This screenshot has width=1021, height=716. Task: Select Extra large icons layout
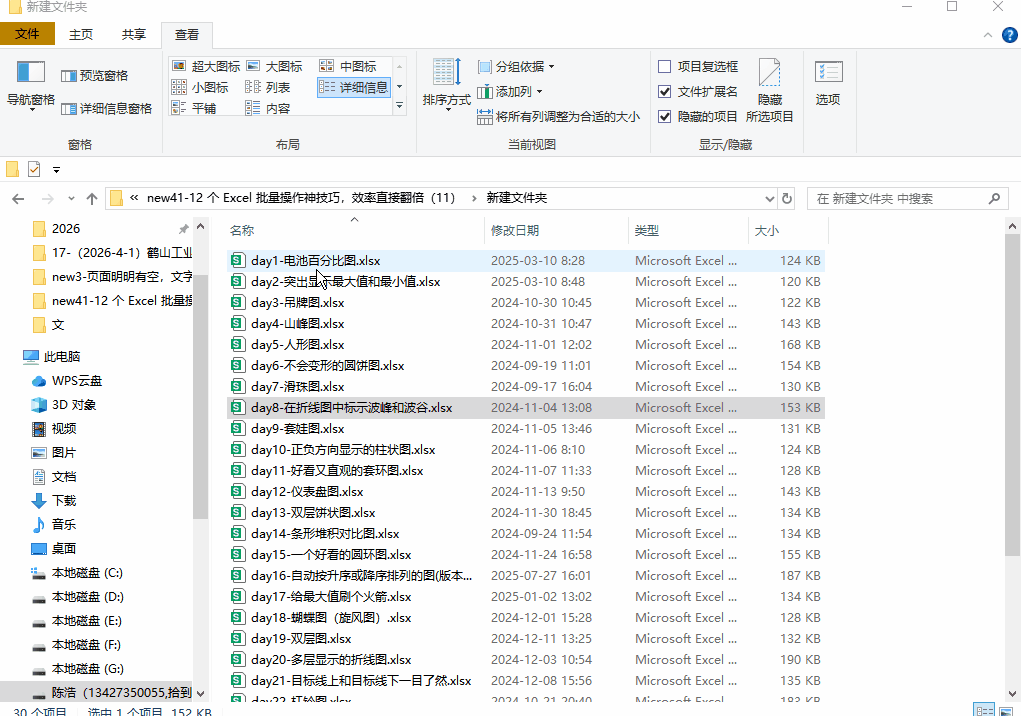206,66
